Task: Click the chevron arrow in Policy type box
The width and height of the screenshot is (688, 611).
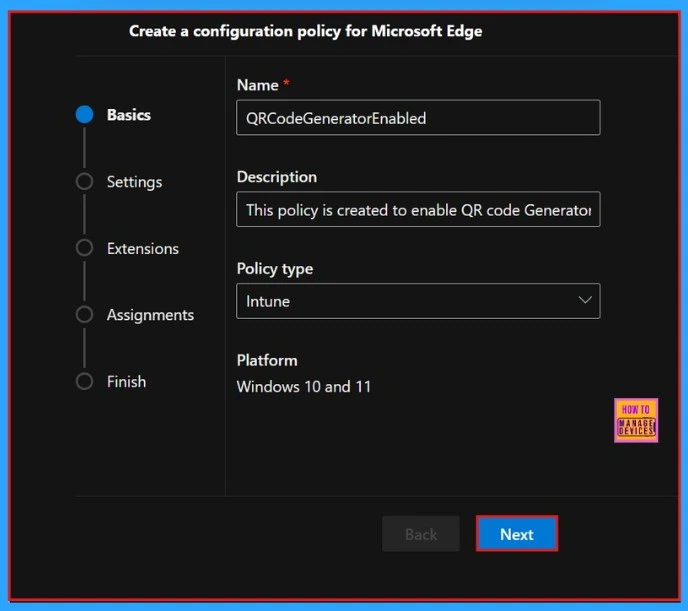Action: pyautogui.click(x=585, y=300)
